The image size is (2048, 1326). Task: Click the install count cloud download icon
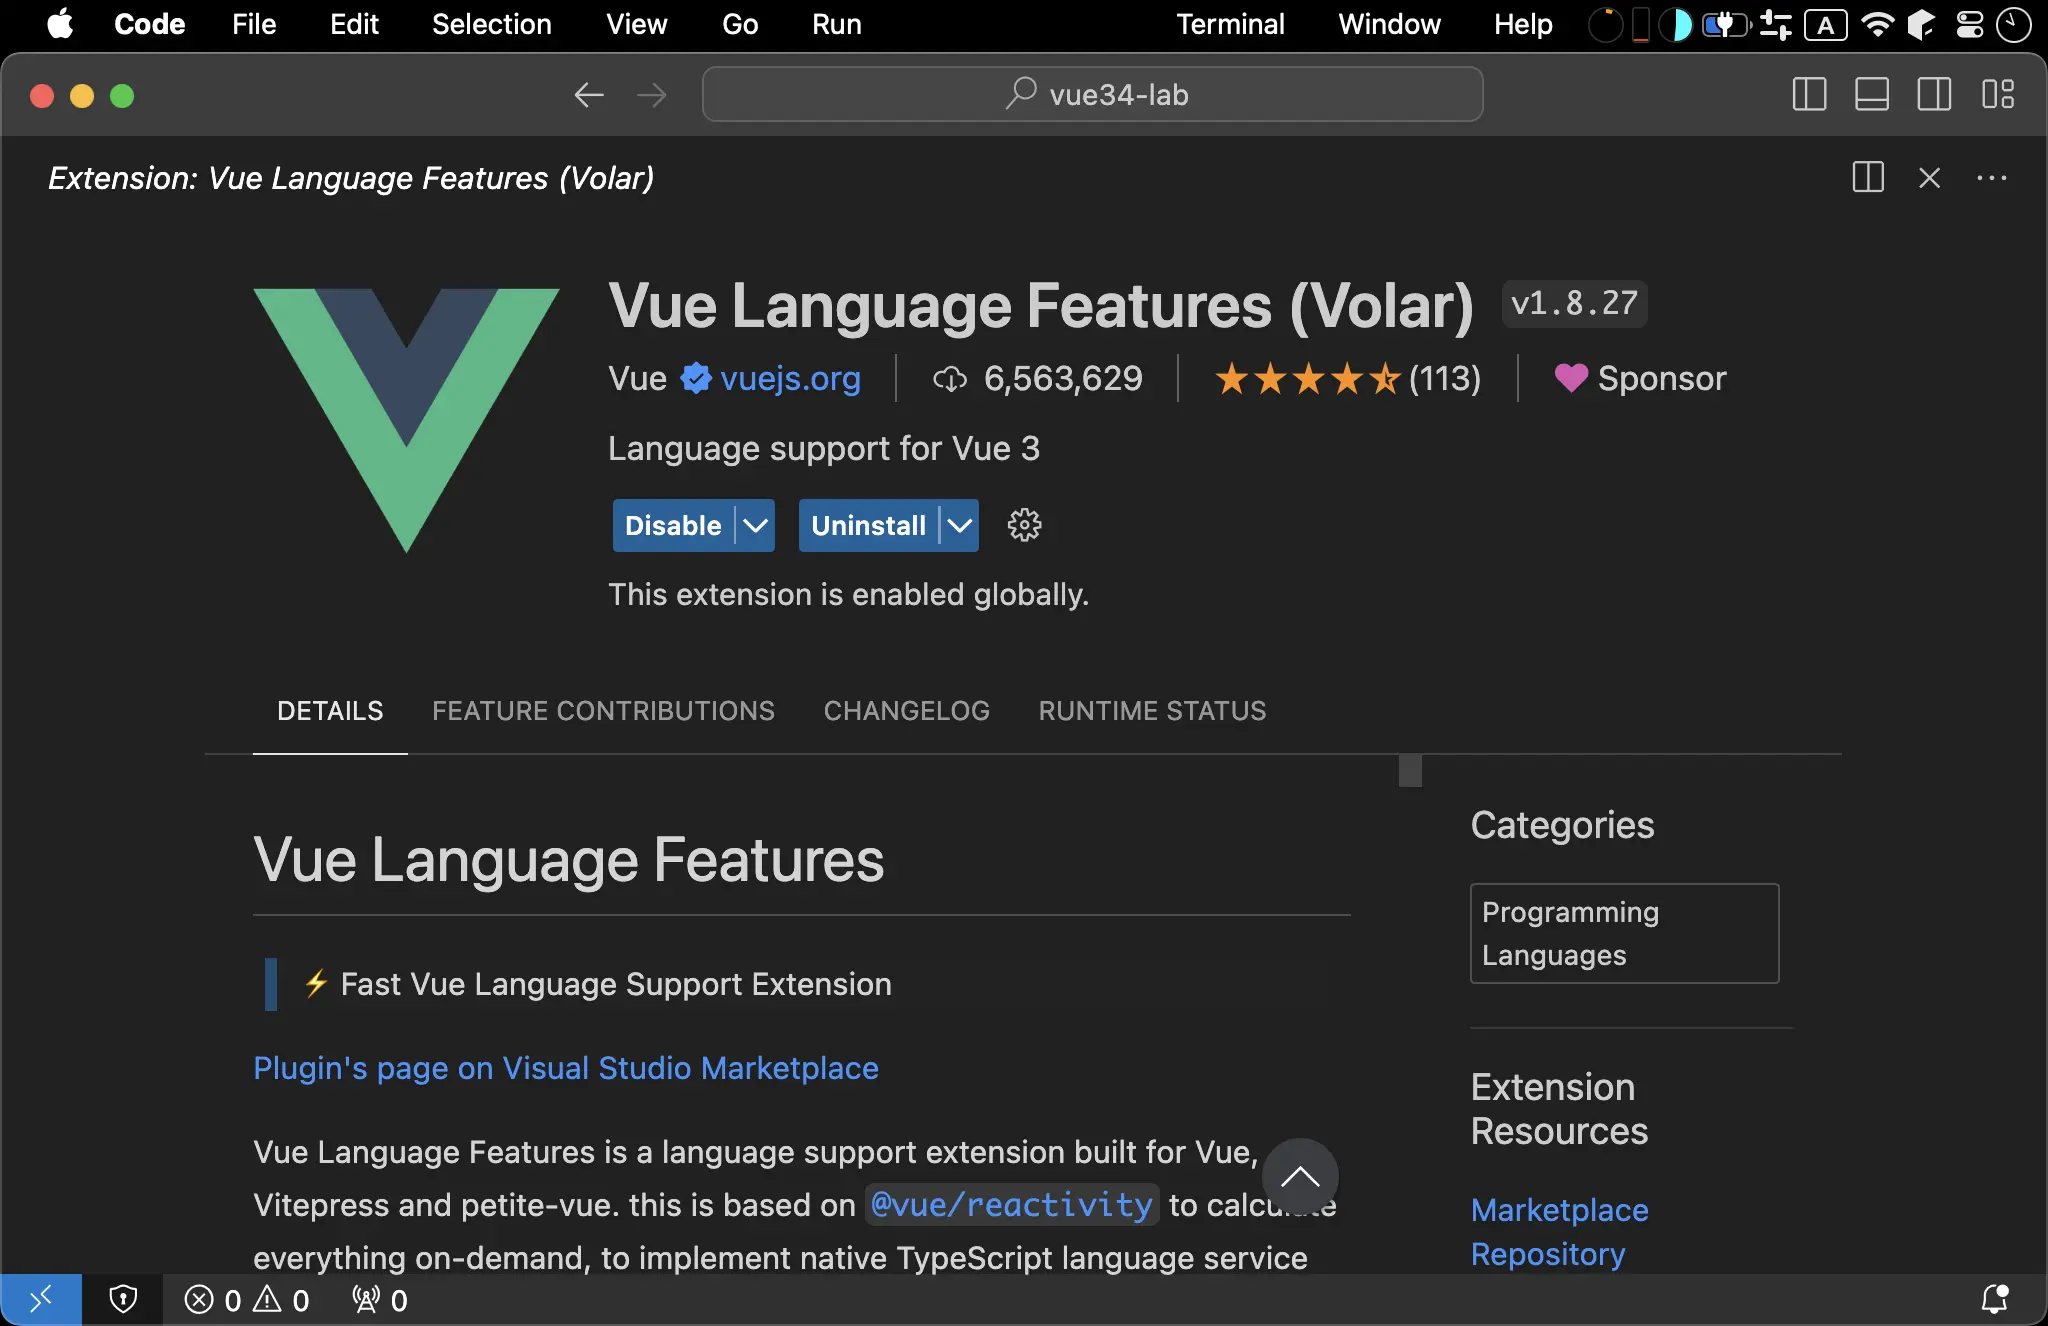[950, 379]
